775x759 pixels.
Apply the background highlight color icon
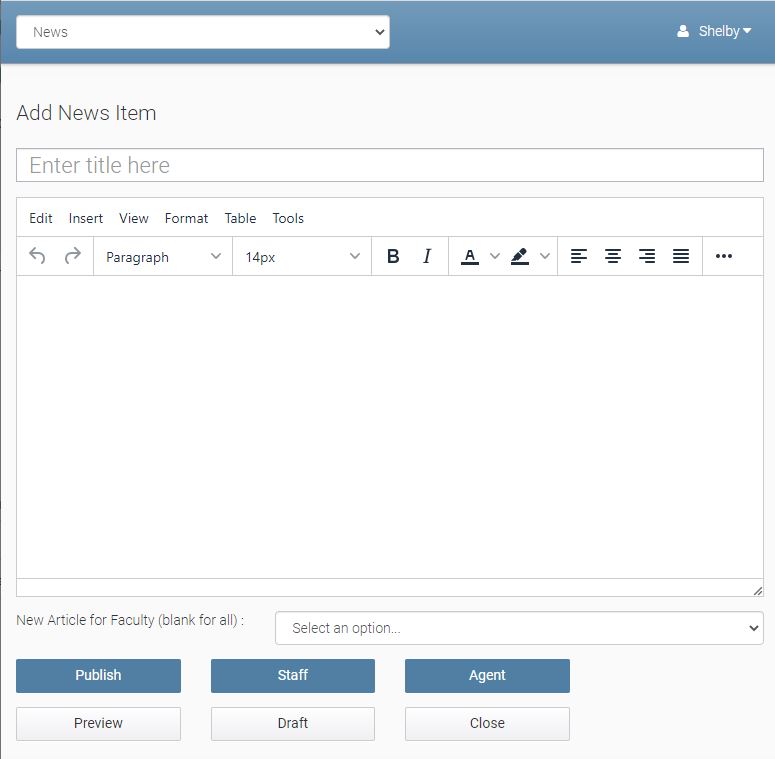point(519,257)
